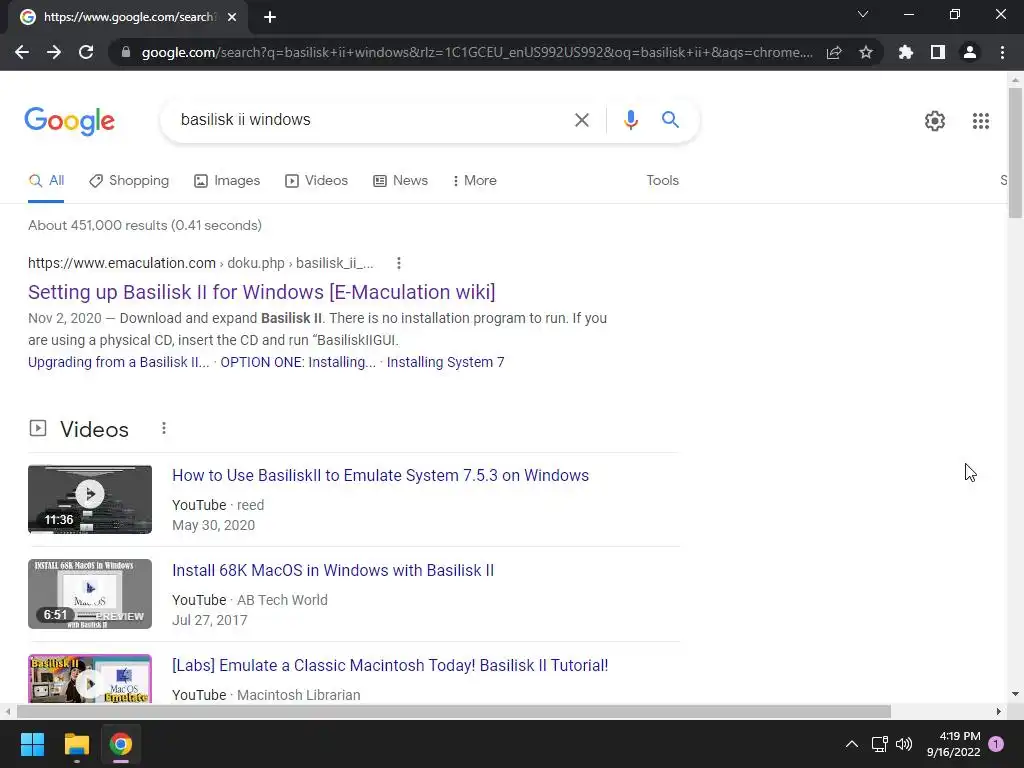The width and height of the screenshot is (1024, 768).
Task: Select the All results tab
Action: pyautogui.click(x=46, y=181)
